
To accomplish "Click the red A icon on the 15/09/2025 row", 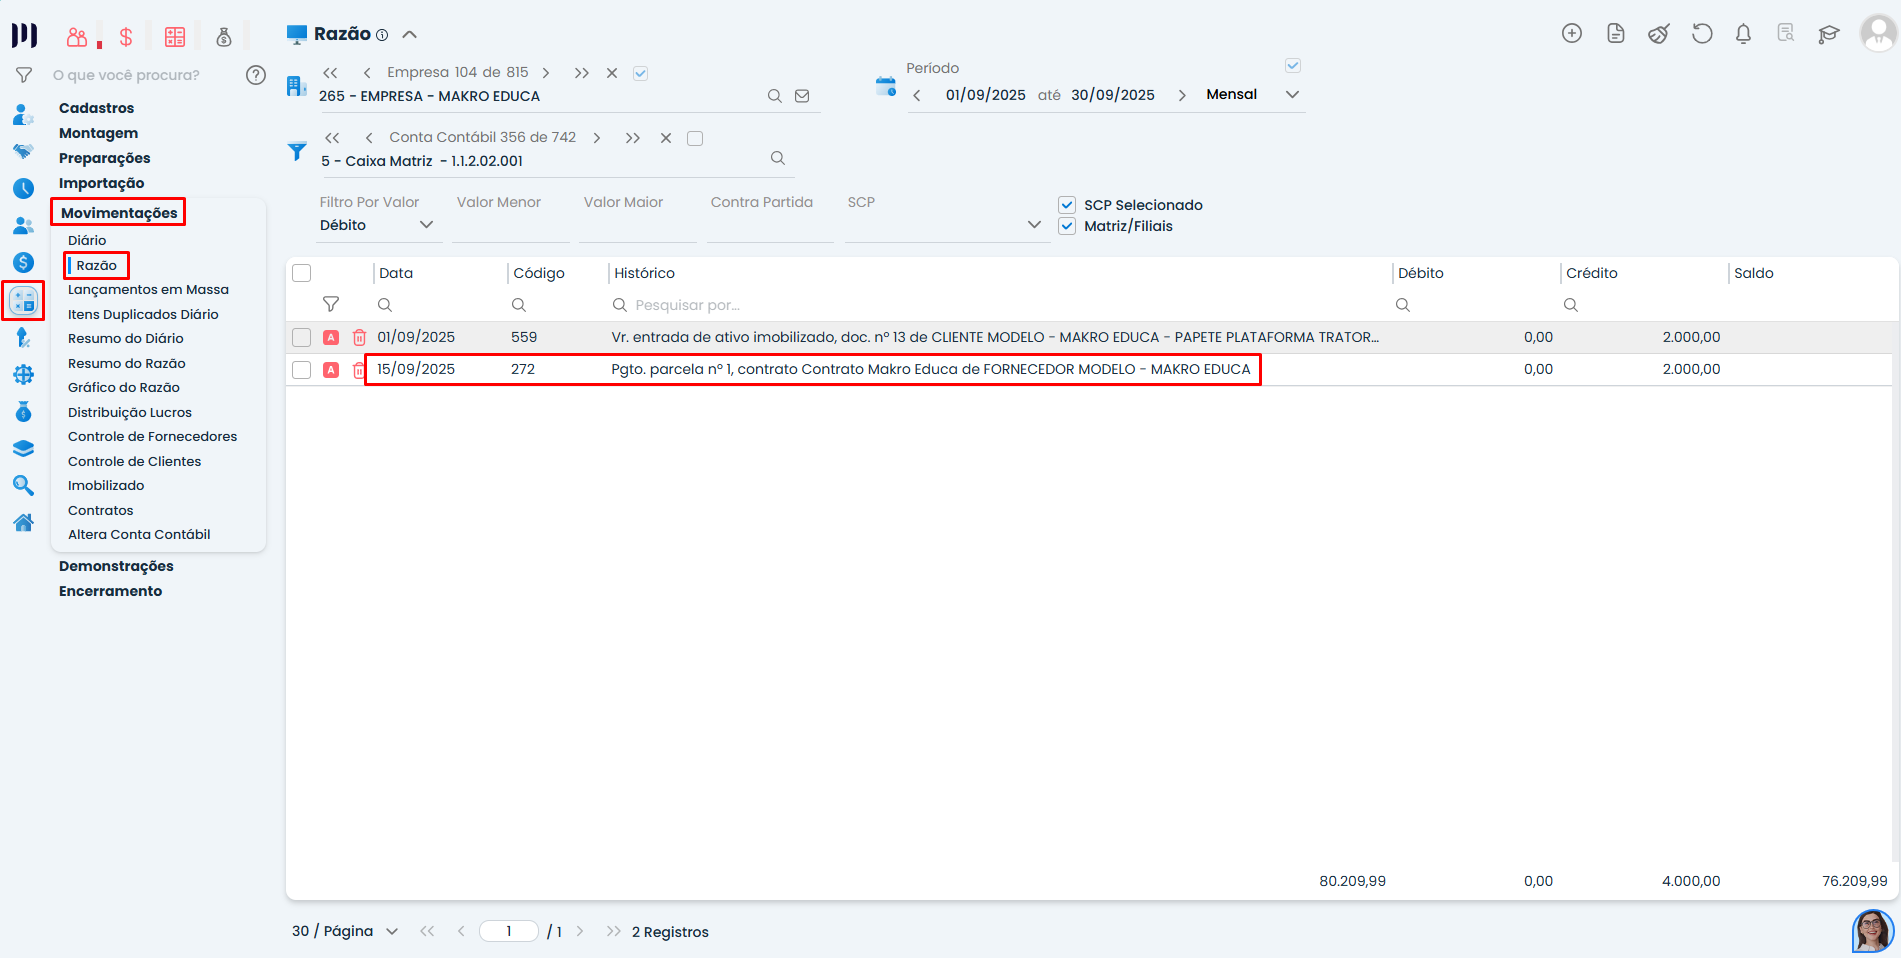I will coord(331,370).
